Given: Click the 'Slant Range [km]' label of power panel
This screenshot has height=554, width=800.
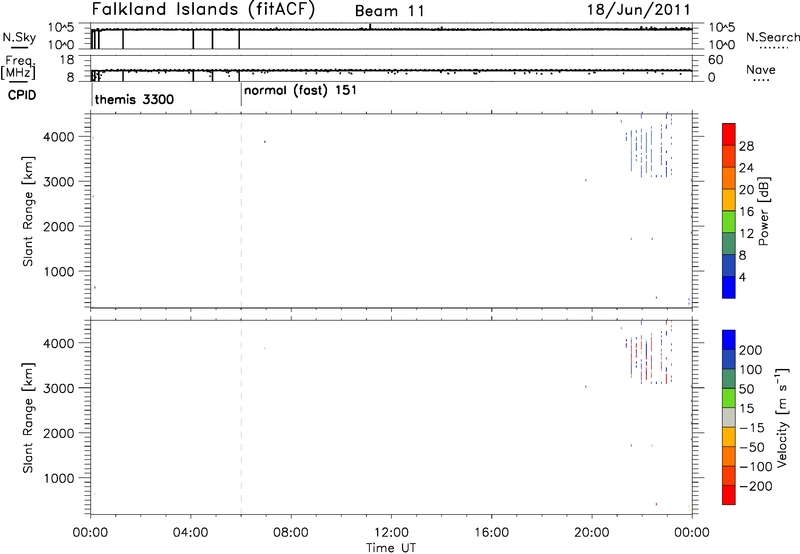Looking at the screenshot, I should (28, 211).
